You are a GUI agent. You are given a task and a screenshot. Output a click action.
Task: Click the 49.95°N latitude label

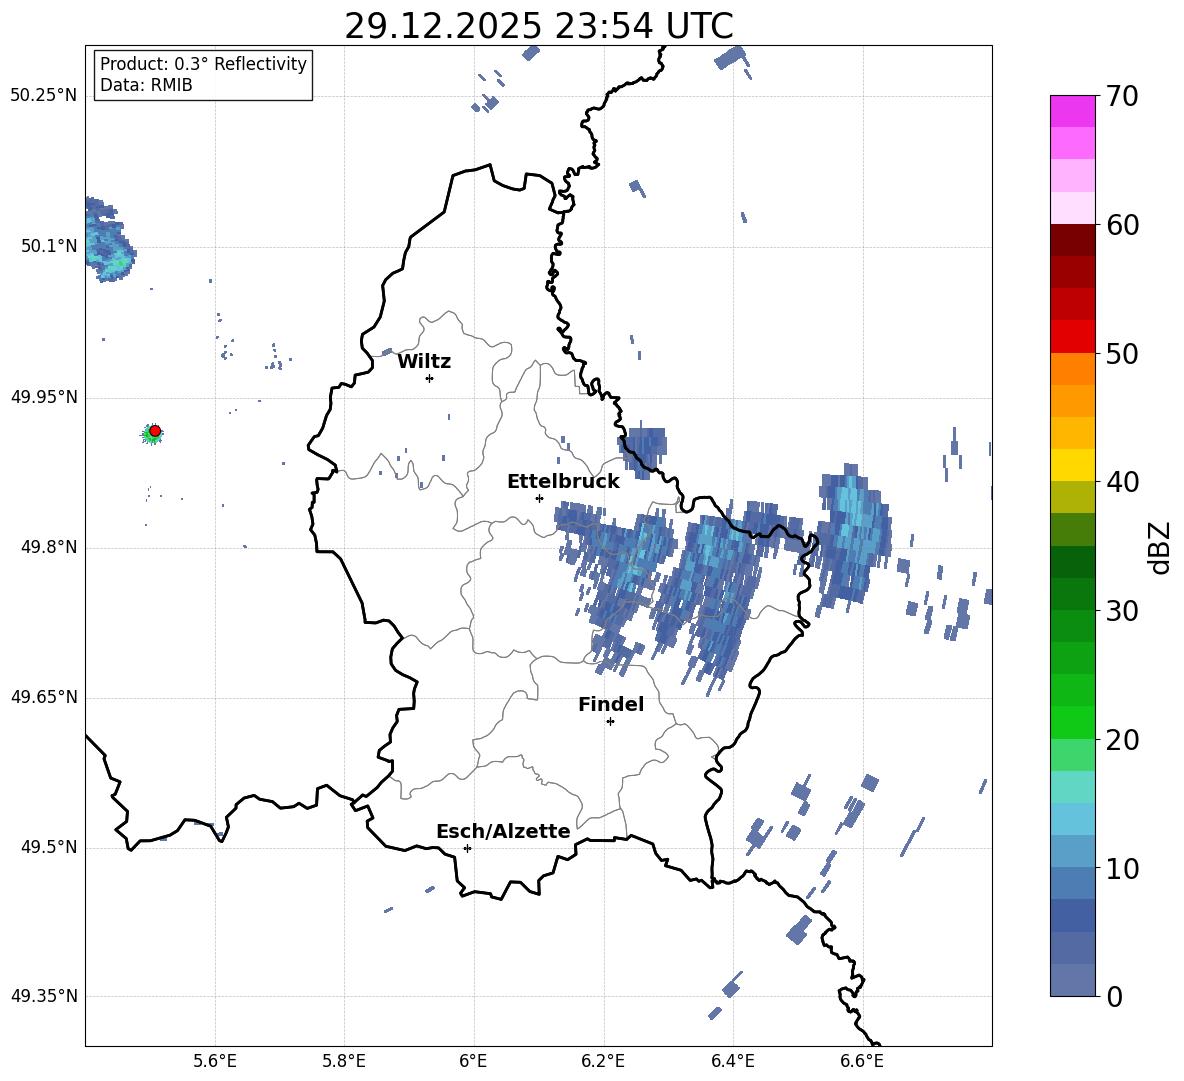[x=44, y=396]
